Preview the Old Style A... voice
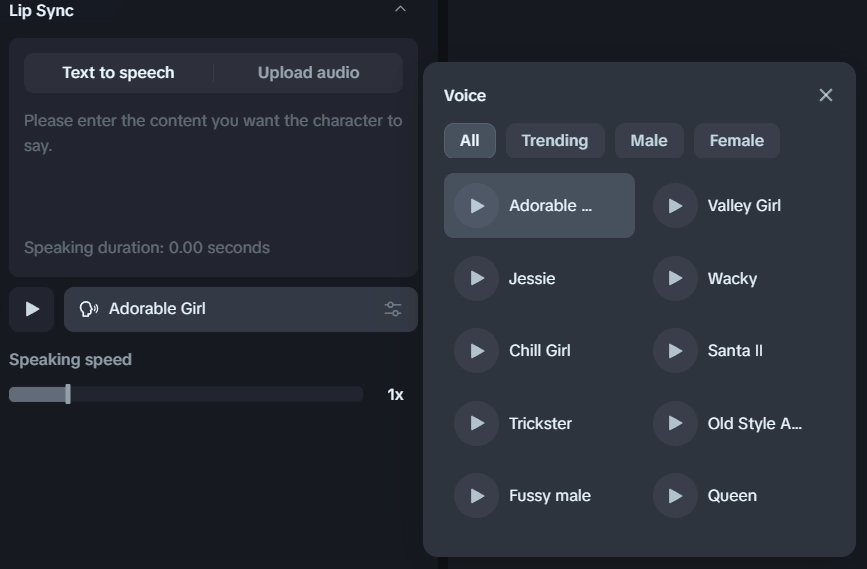This screenshot has height=569, width=867. click(x=675, y=423)
